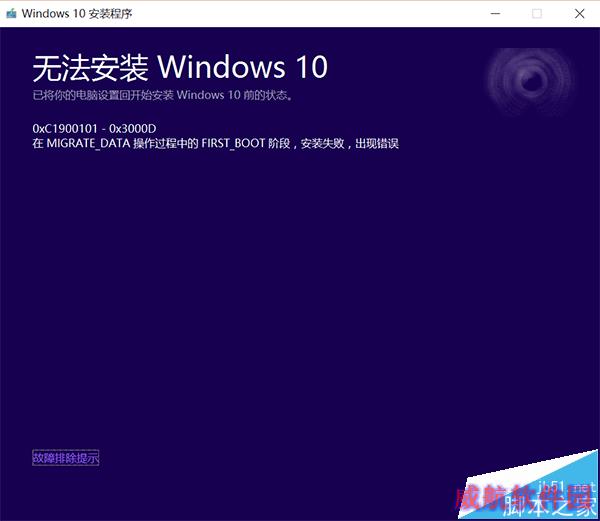
Task: Click the disabled maximize button
Action: 537,14
